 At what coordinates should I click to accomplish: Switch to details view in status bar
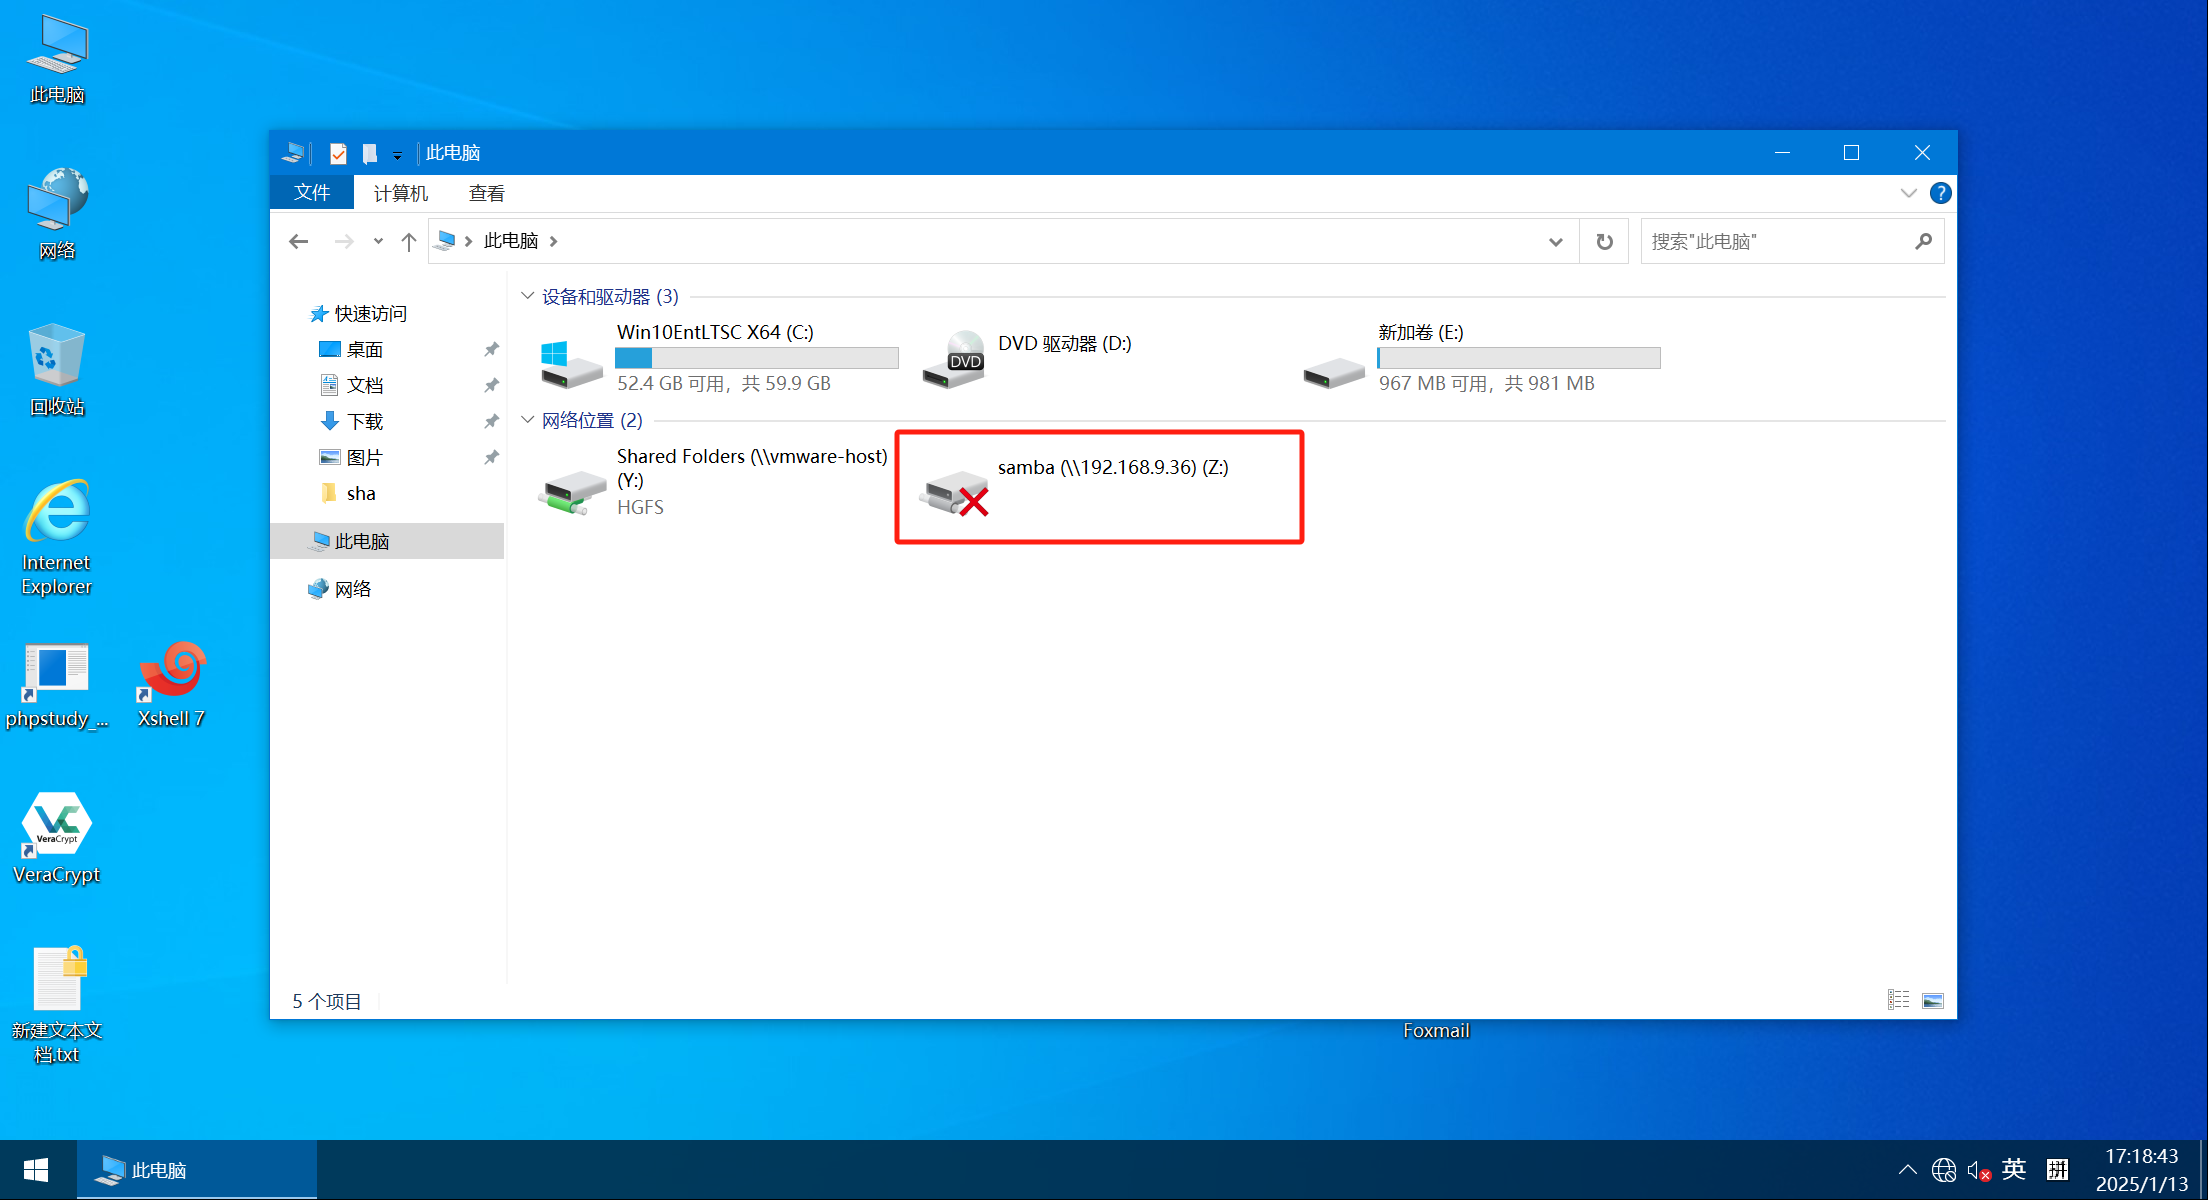pyautogui.click(x=1898, y=1000)
